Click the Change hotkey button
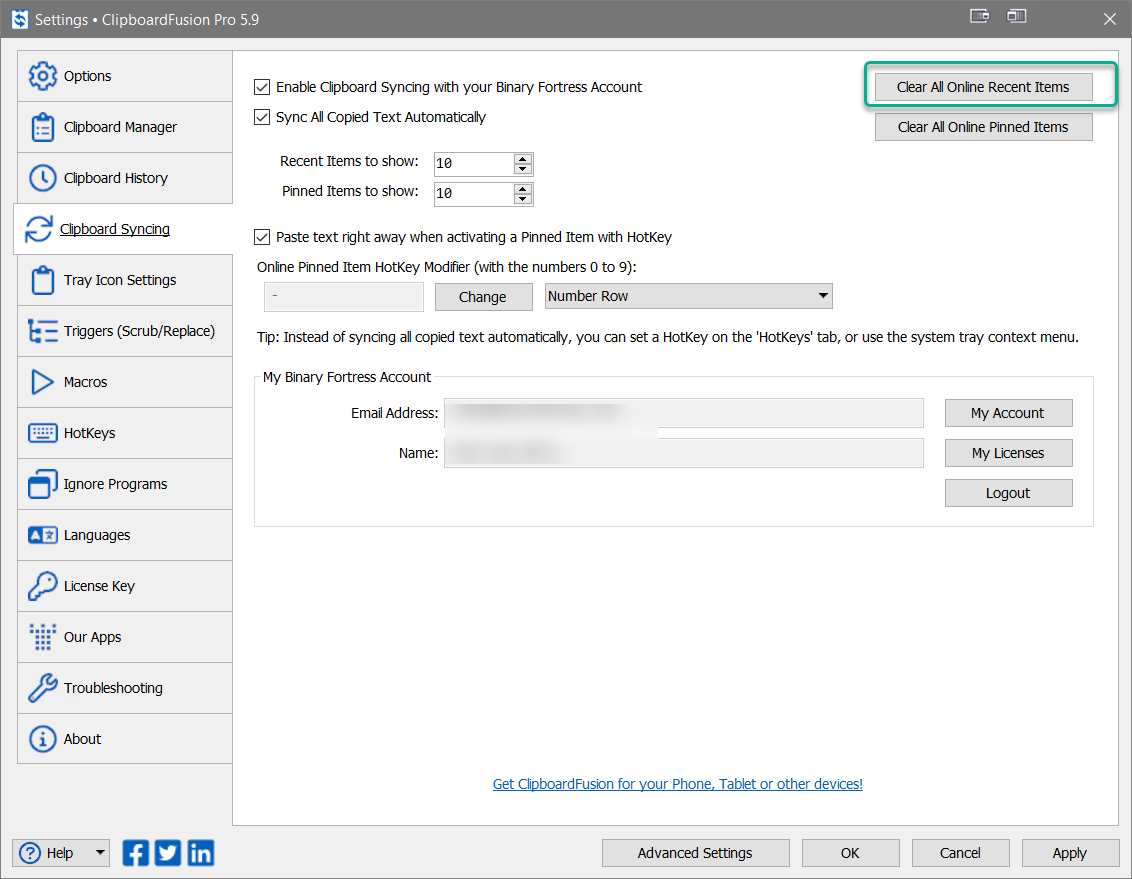The width and height of the screenshot is (1132, 879). [x=483, y=297]
